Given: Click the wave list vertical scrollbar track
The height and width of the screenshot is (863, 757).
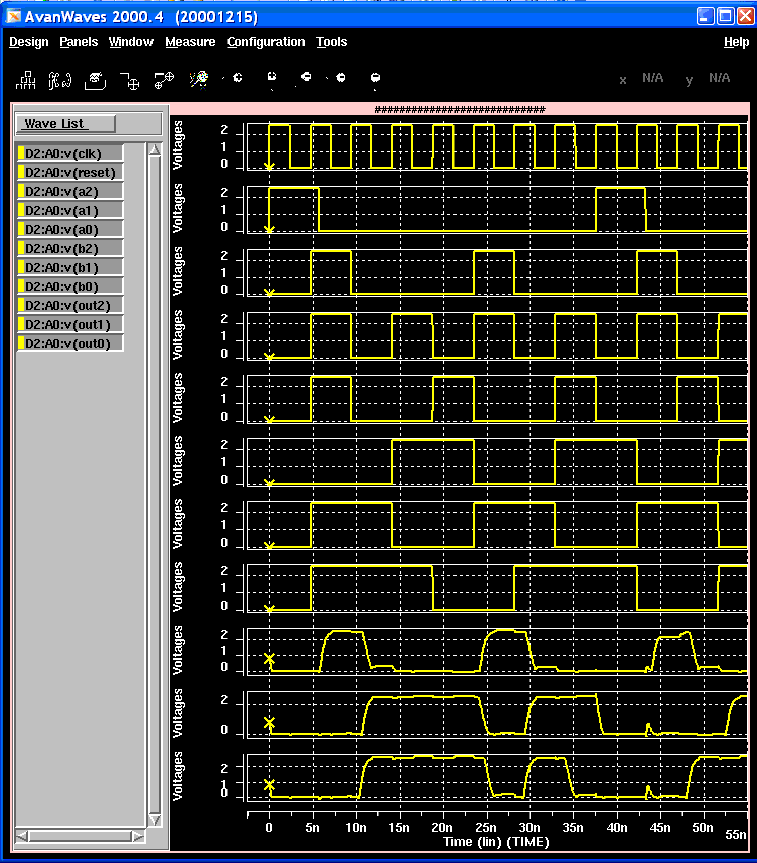Looking at the screenshot, I should point(155,484).
